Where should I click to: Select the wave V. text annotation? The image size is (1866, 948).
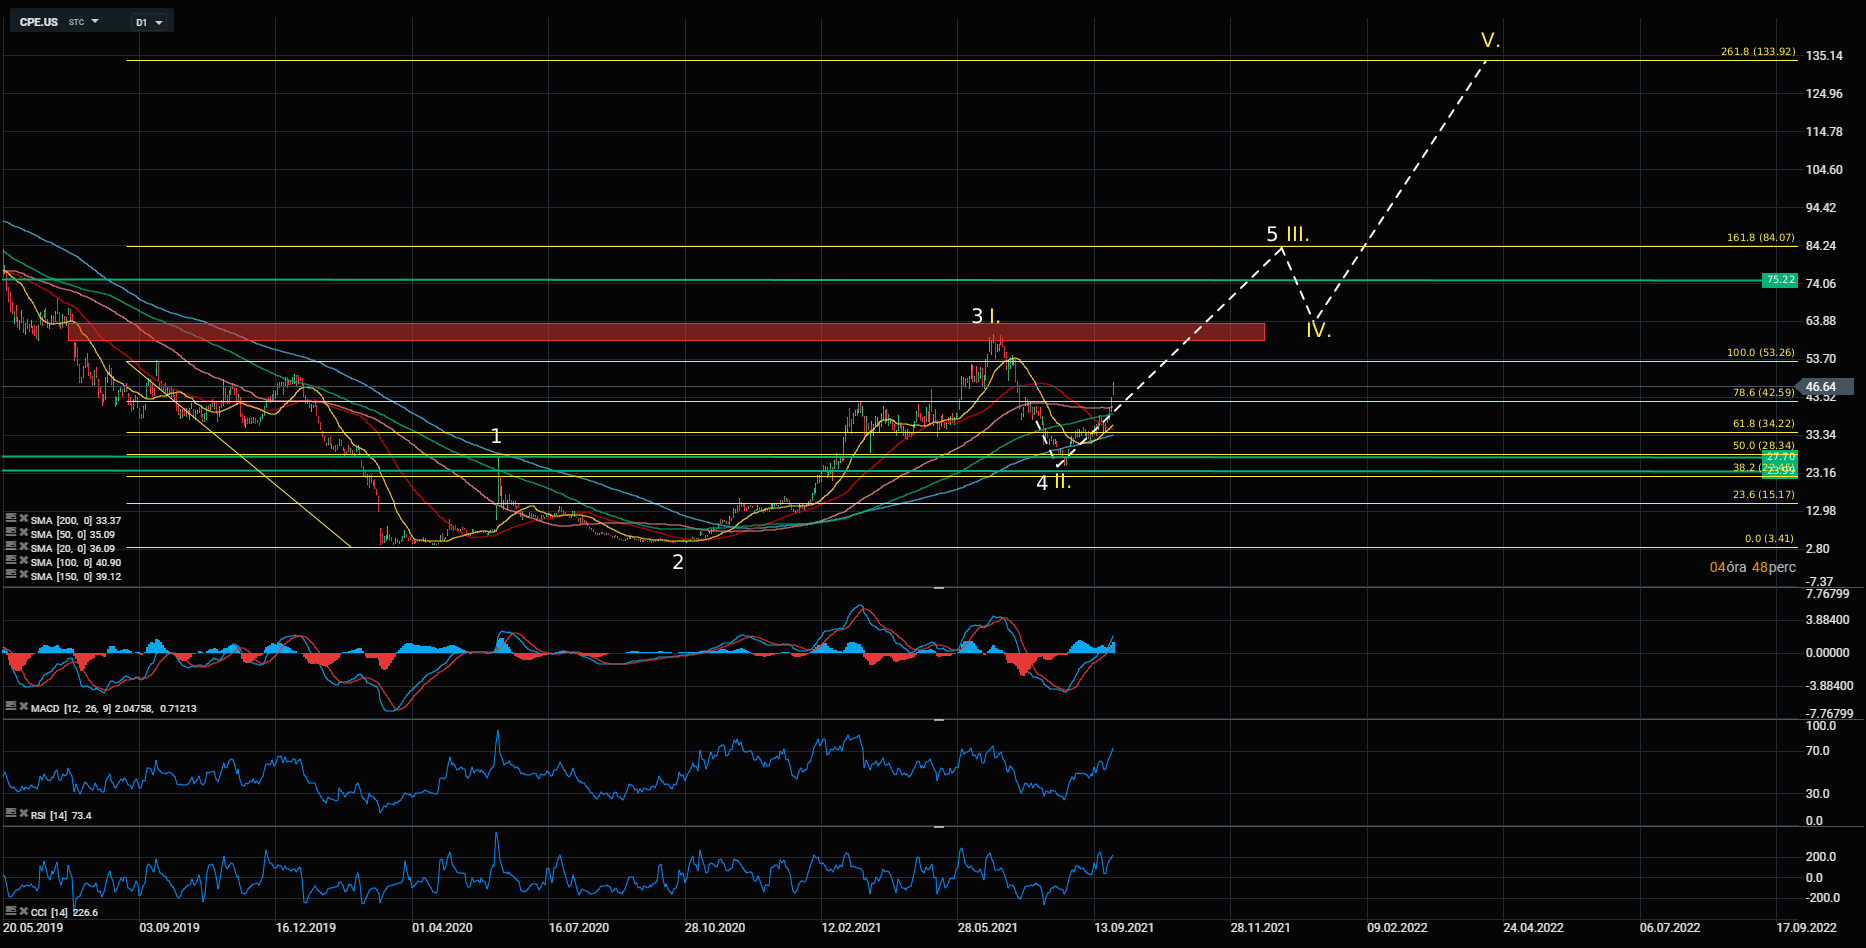pos(1490,41)
